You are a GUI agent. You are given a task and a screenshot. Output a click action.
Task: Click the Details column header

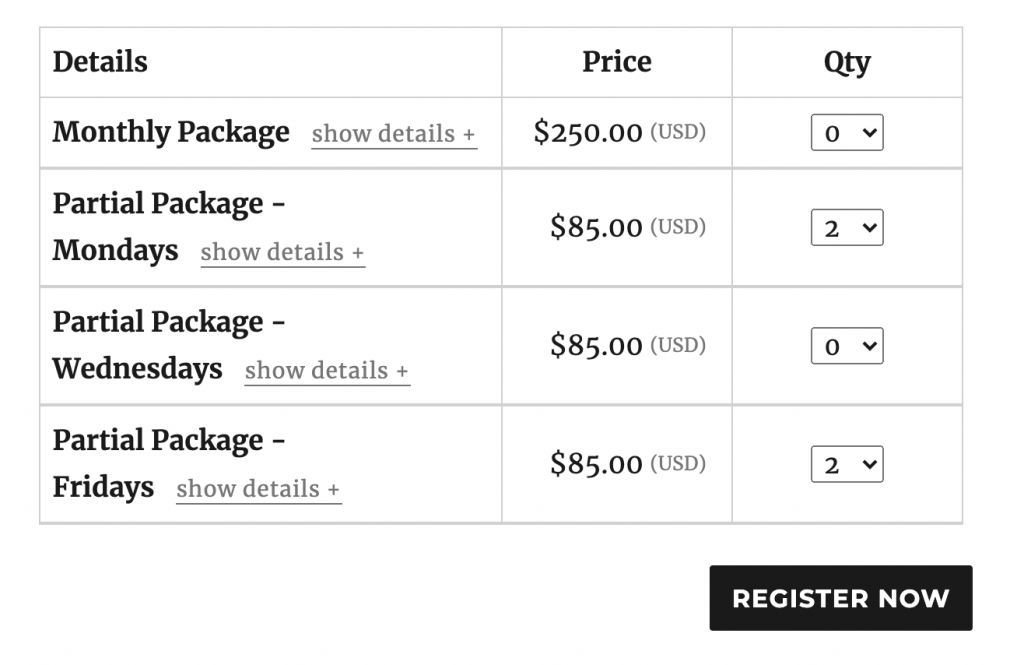click(x=100, y=62)
